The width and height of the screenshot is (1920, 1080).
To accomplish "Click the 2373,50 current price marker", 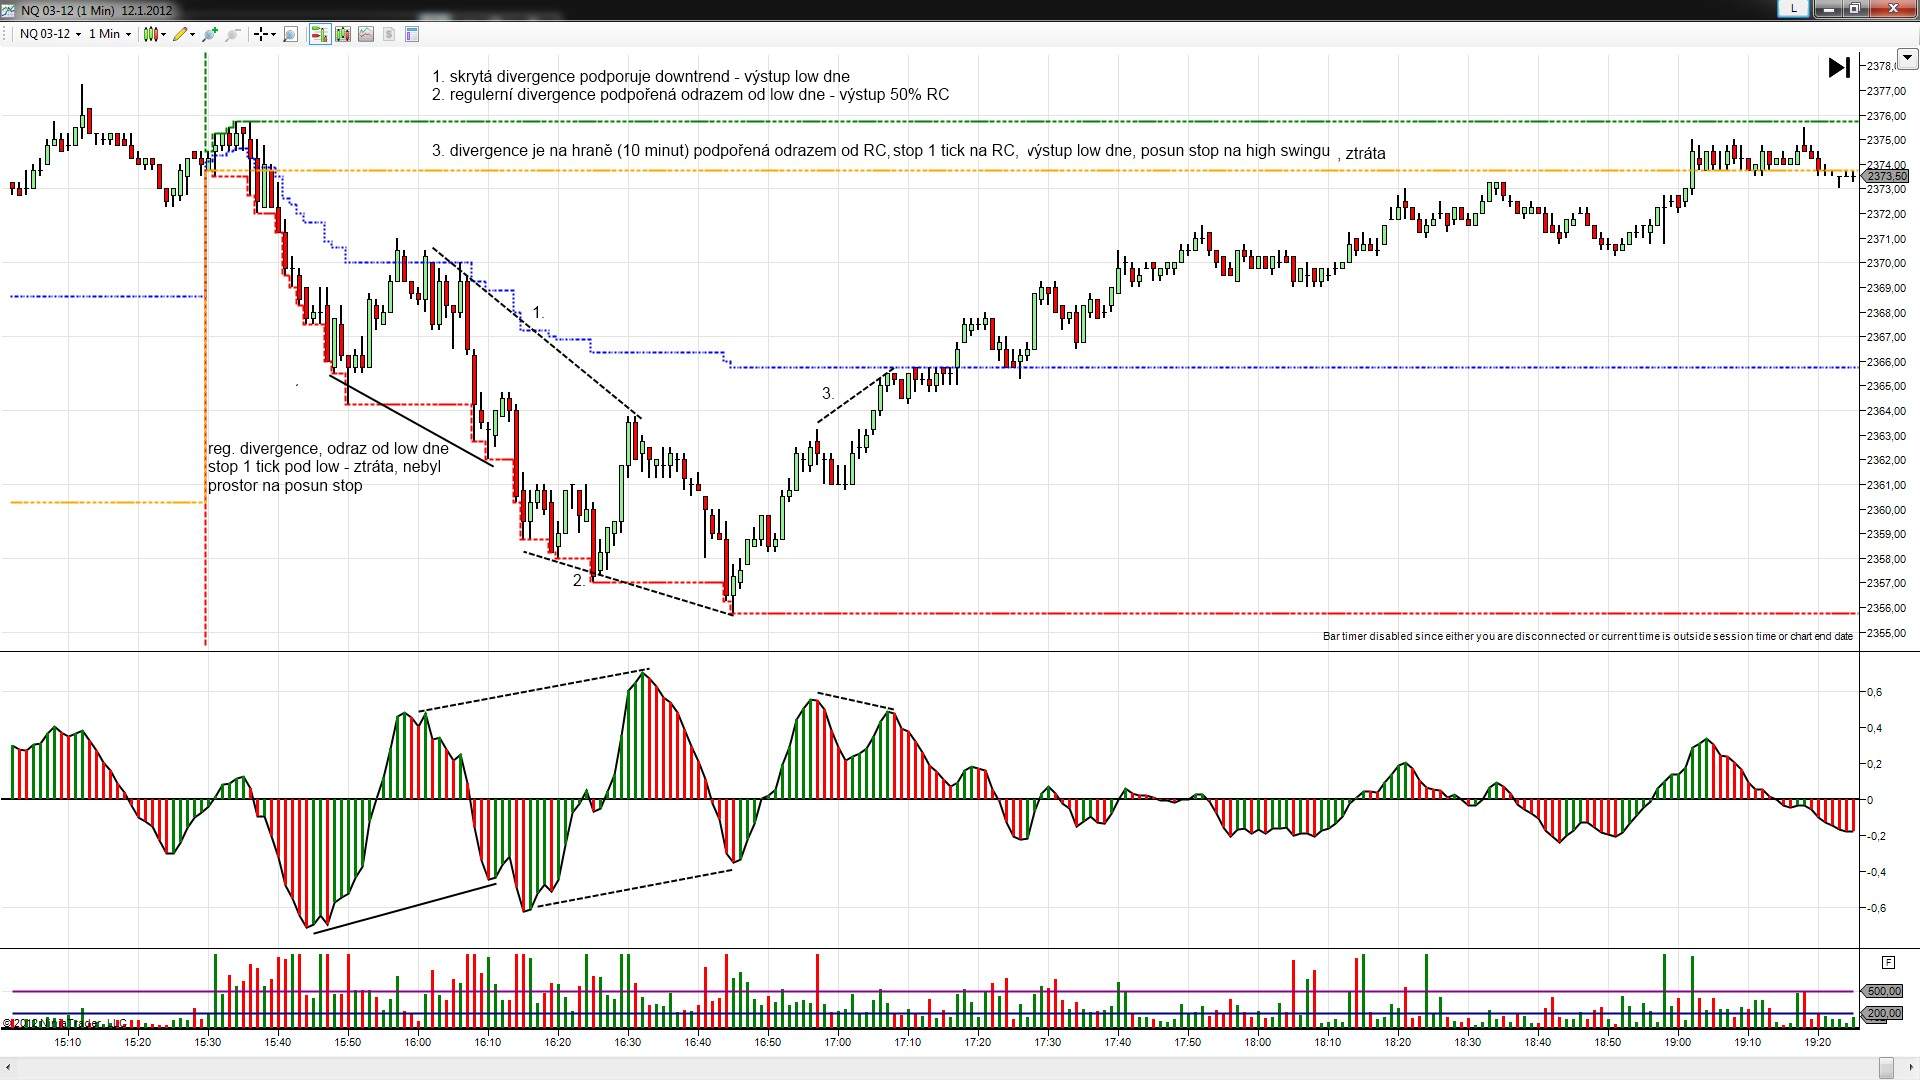I will click(1886, 177).
